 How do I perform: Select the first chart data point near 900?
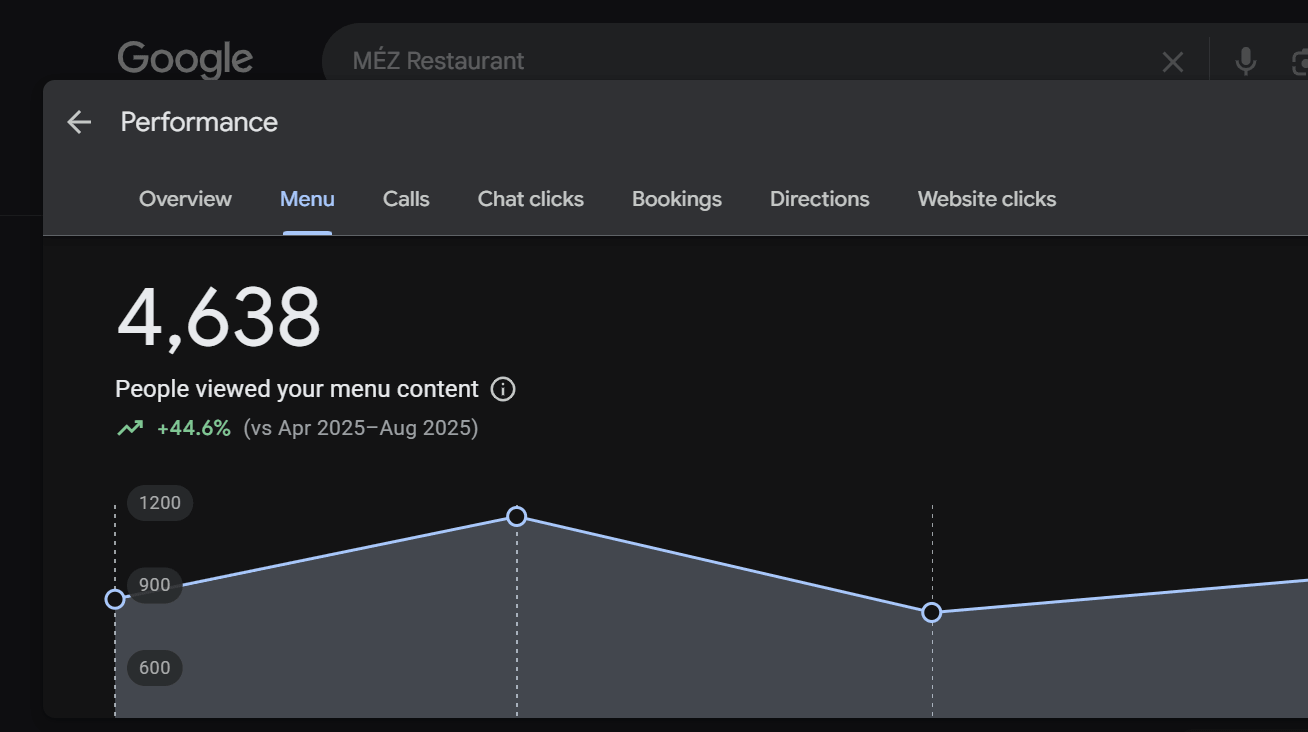[115, 599]
